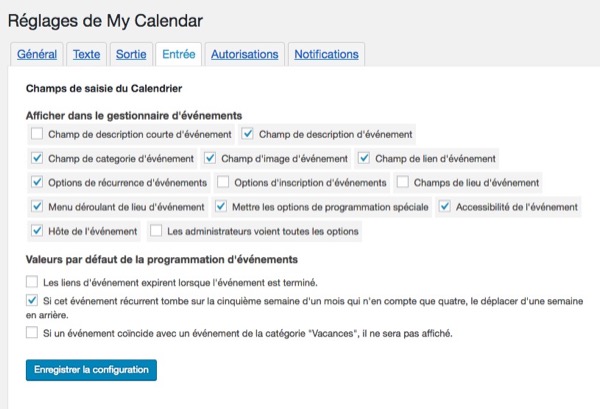This screenshot has height=409, width=600.
Task: Uncheck Hôte de l'événement
Action: [x=37, y=231]
